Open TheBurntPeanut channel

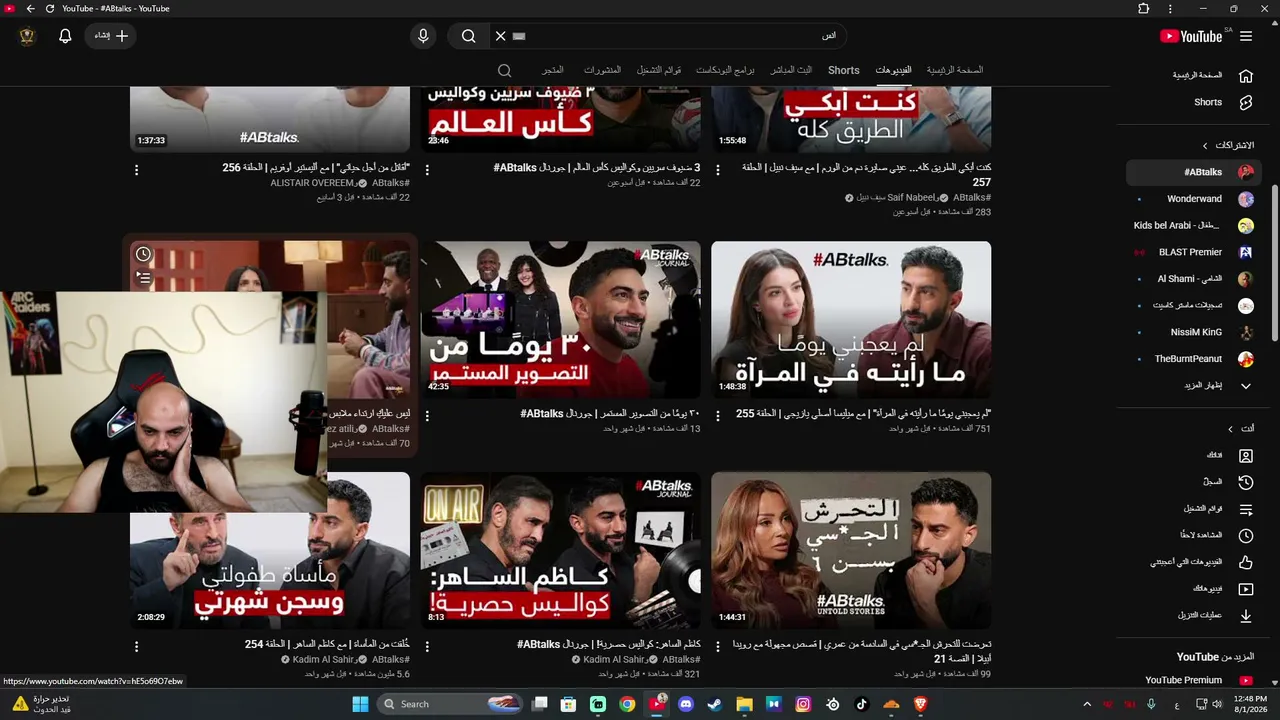[x=1194, y=358]
